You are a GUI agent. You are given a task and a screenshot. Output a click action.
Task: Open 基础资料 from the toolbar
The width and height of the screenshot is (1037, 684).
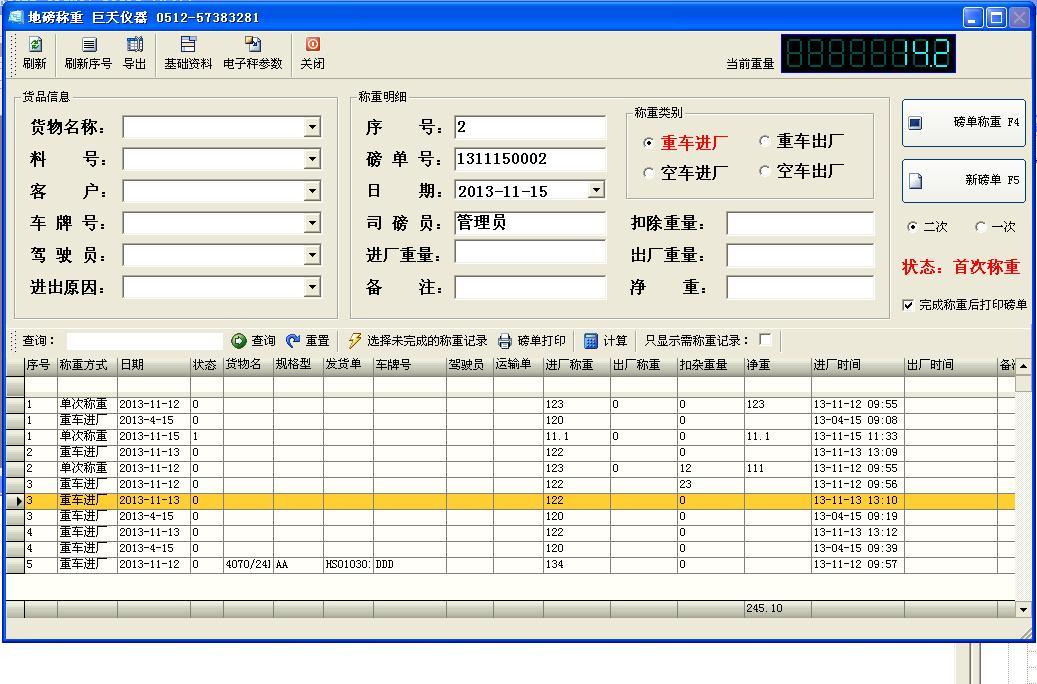point(188,45)
